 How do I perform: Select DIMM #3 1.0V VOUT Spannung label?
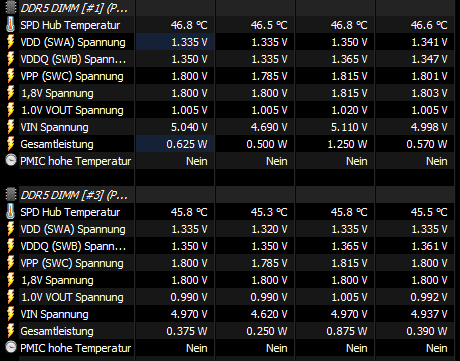72,297
